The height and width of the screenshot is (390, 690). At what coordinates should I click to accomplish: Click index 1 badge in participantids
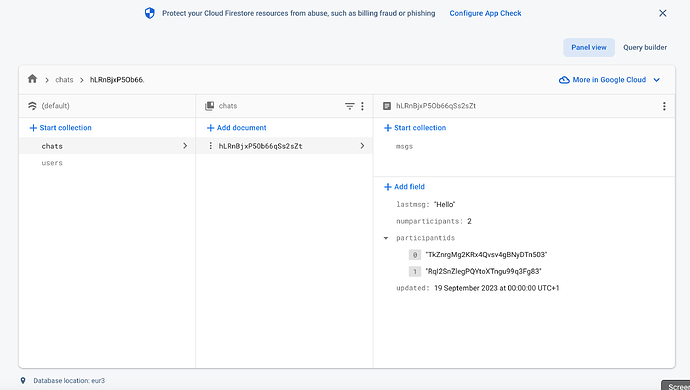tap(415, 272)
